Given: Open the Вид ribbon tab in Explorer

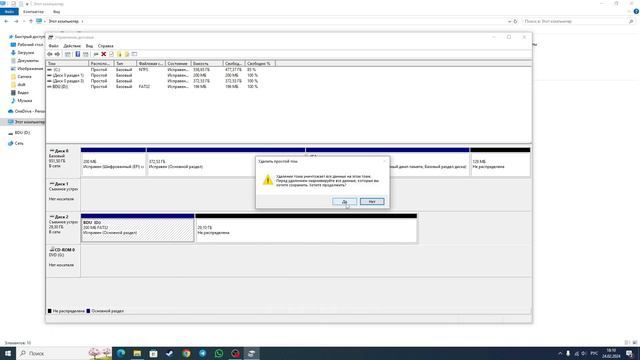Looking at the screenshot, I should [x=56, y=11].
